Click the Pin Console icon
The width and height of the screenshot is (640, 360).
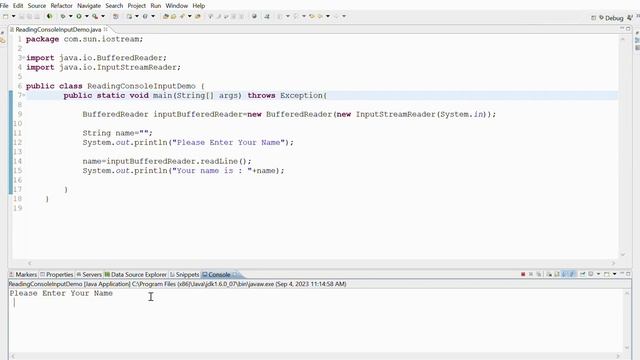tap(582, 274)
